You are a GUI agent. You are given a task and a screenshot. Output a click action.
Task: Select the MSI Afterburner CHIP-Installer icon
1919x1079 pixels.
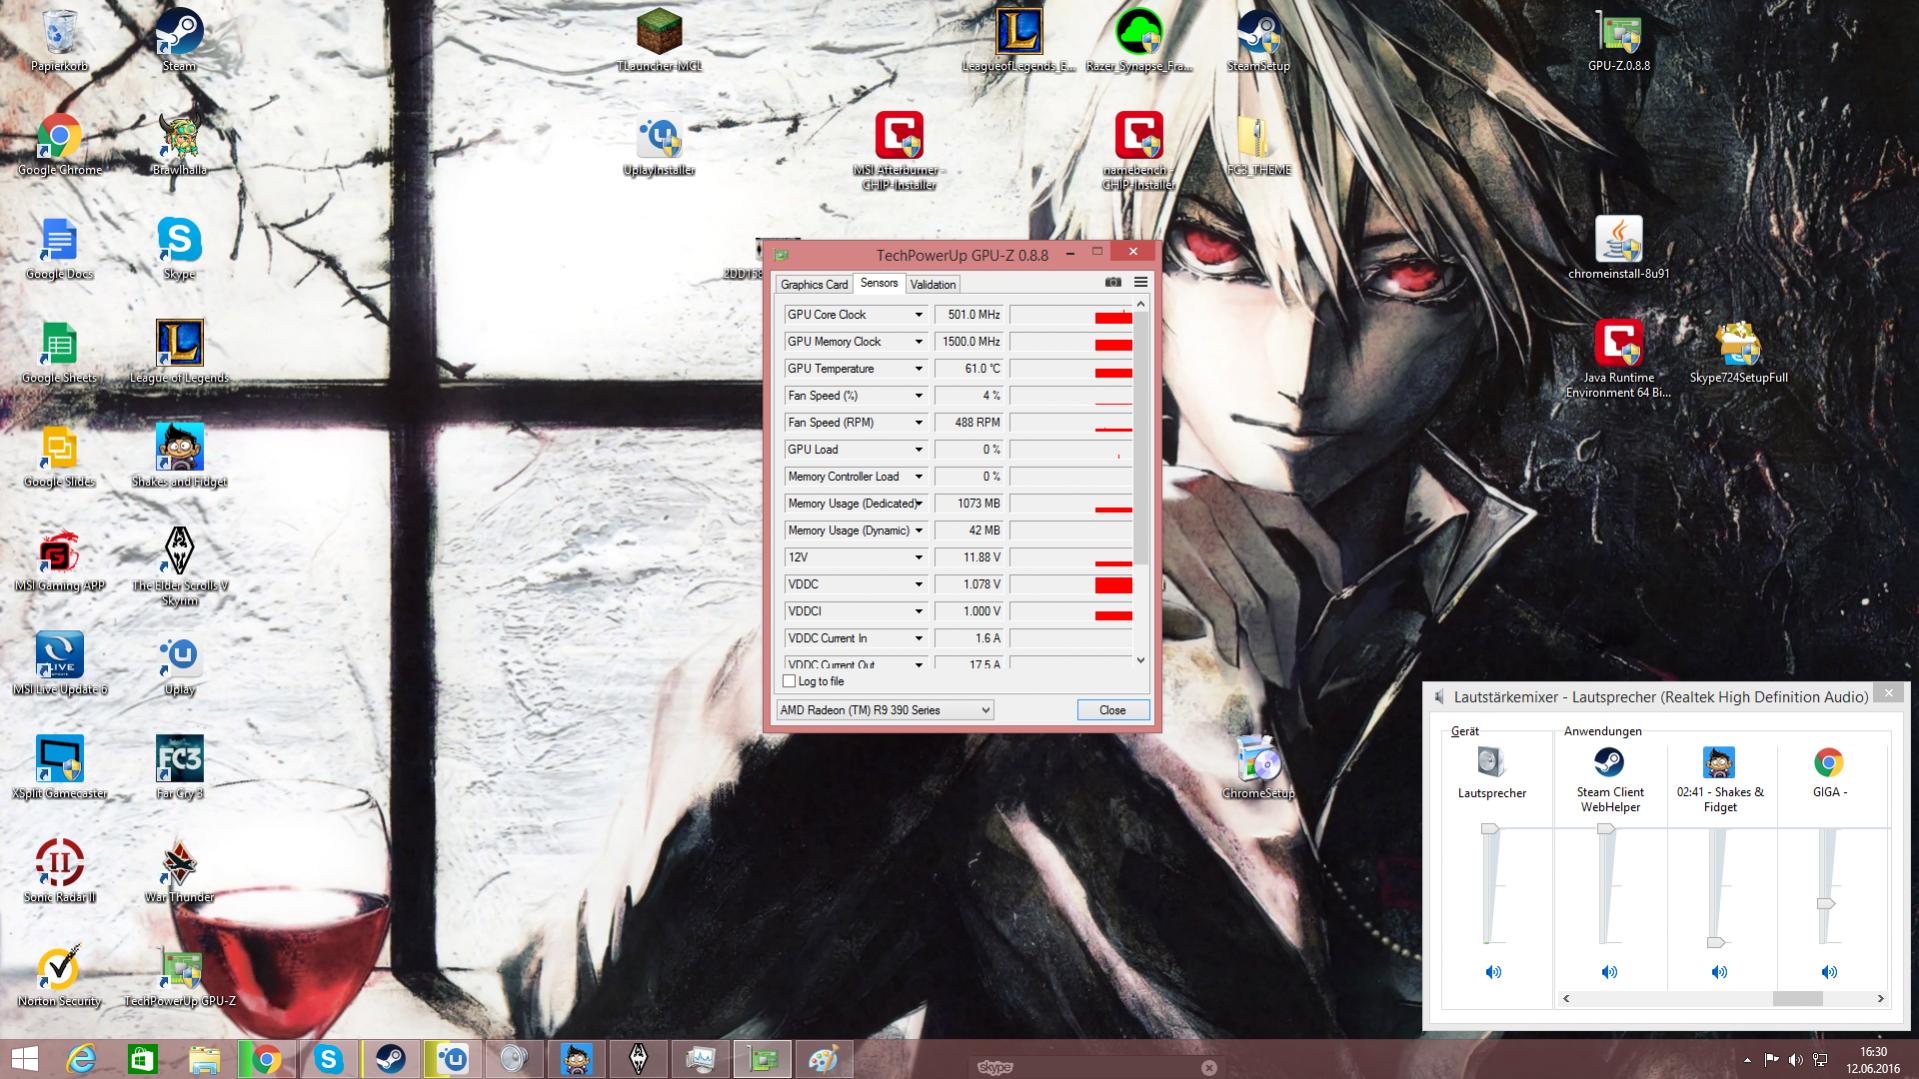pyautogui.click(x=900, y=150)
